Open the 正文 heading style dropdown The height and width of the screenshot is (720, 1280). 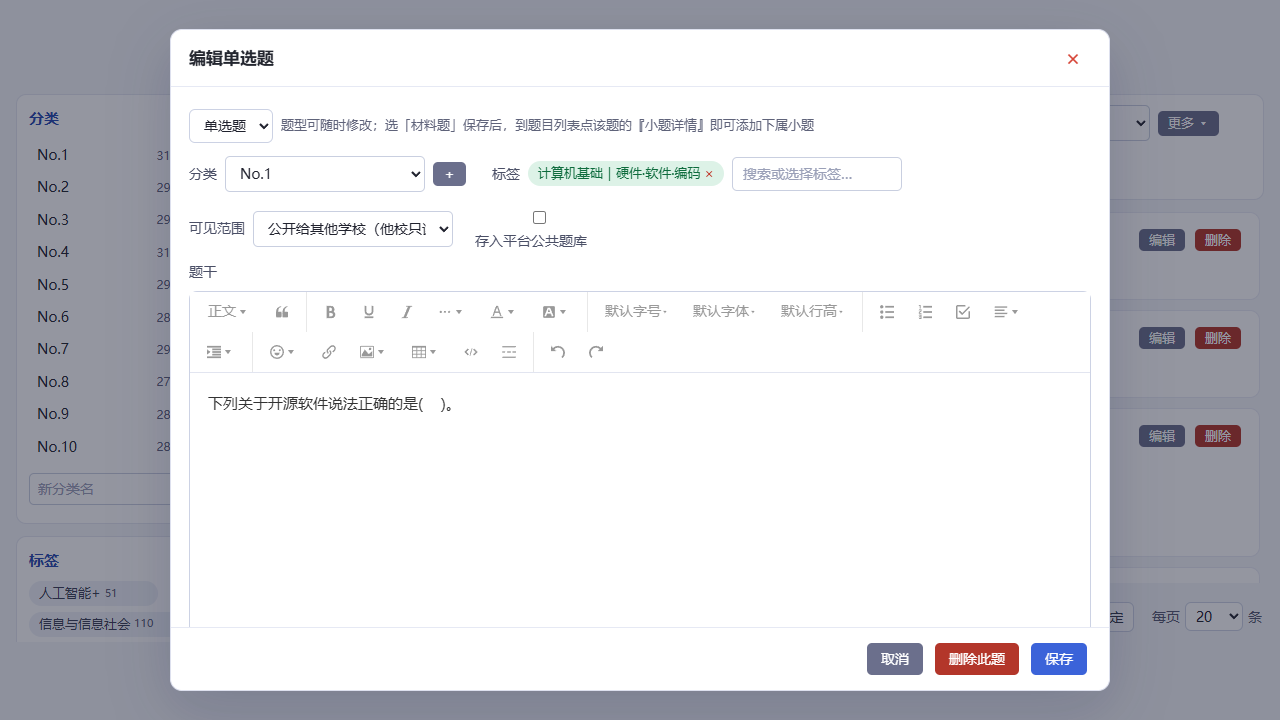pyautogui.click(x=227, y=312)
